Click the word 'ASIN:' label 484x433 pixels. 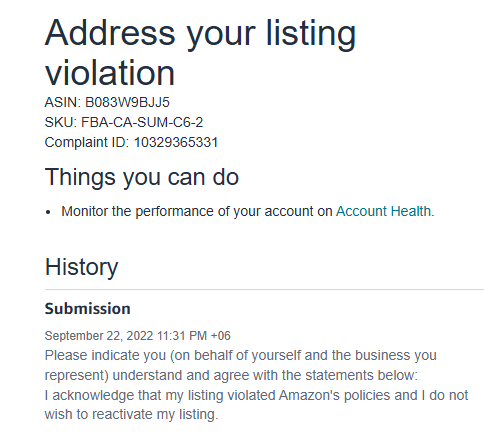click(63, 102)
